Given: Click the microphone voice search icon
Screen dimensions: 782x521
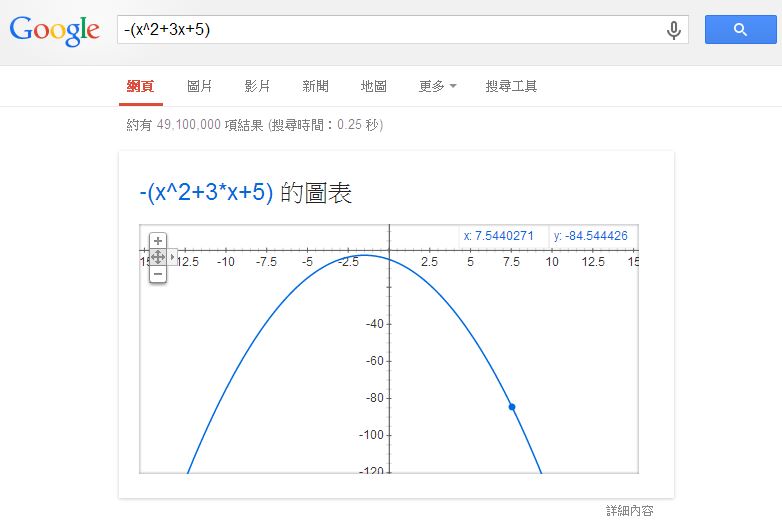Looking at the screenshot, I should [674, 30].
